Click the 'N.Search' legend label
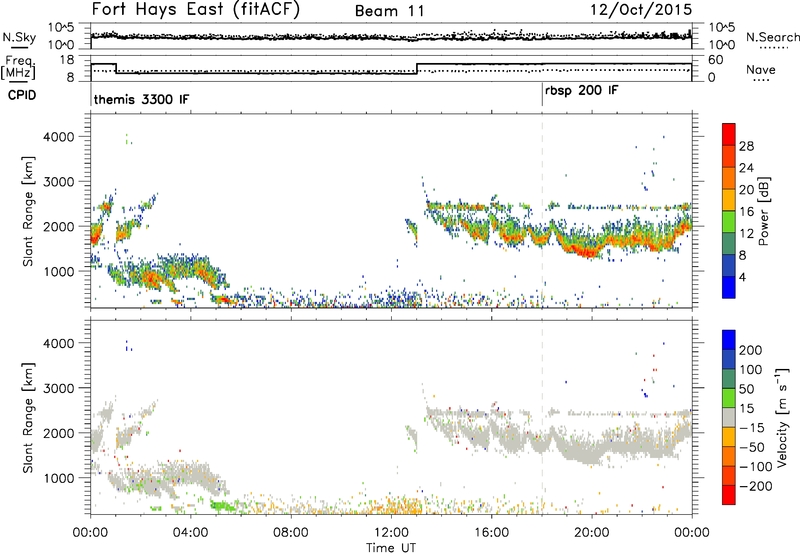 point(772,37)
